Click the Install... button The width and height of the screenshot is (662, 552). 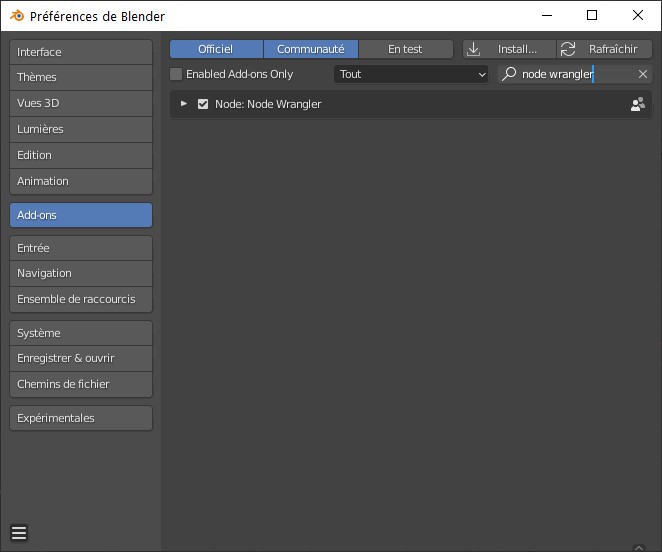point(509,49)
